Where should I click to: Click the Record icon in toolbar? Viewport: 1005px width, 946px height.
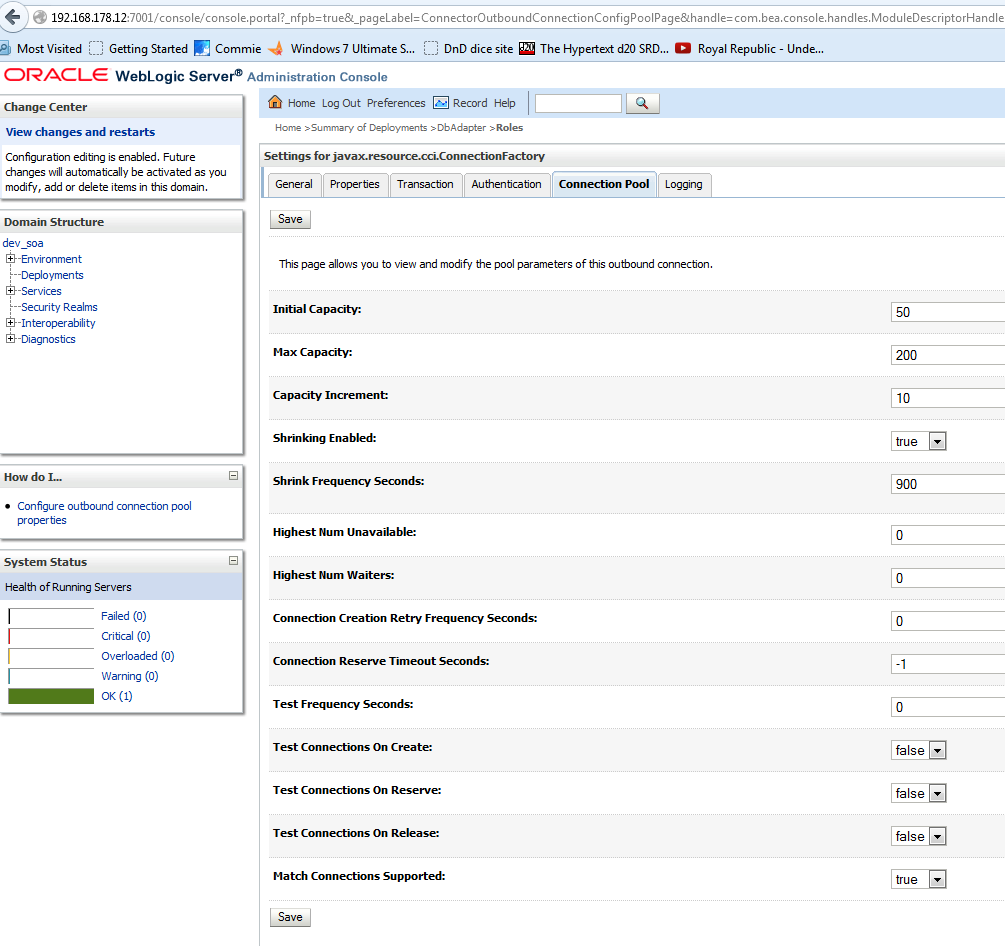tap(441, 103)
